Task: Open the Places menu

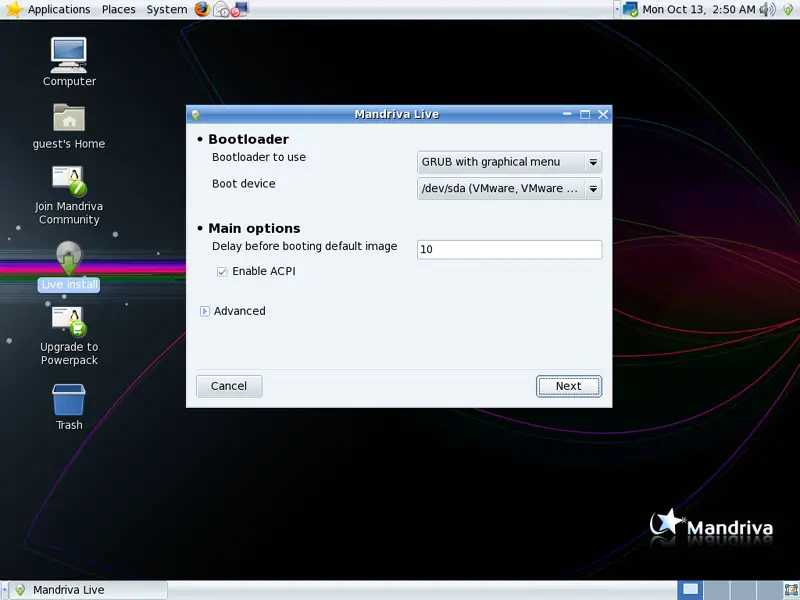Action: 118,9
